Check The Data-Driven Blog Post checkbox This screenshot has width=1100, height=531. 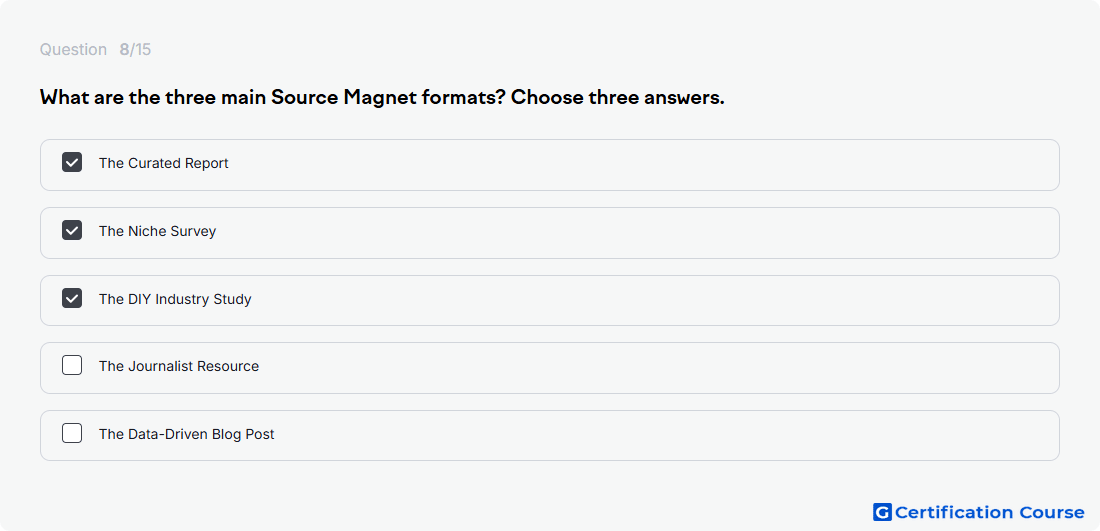72,433
